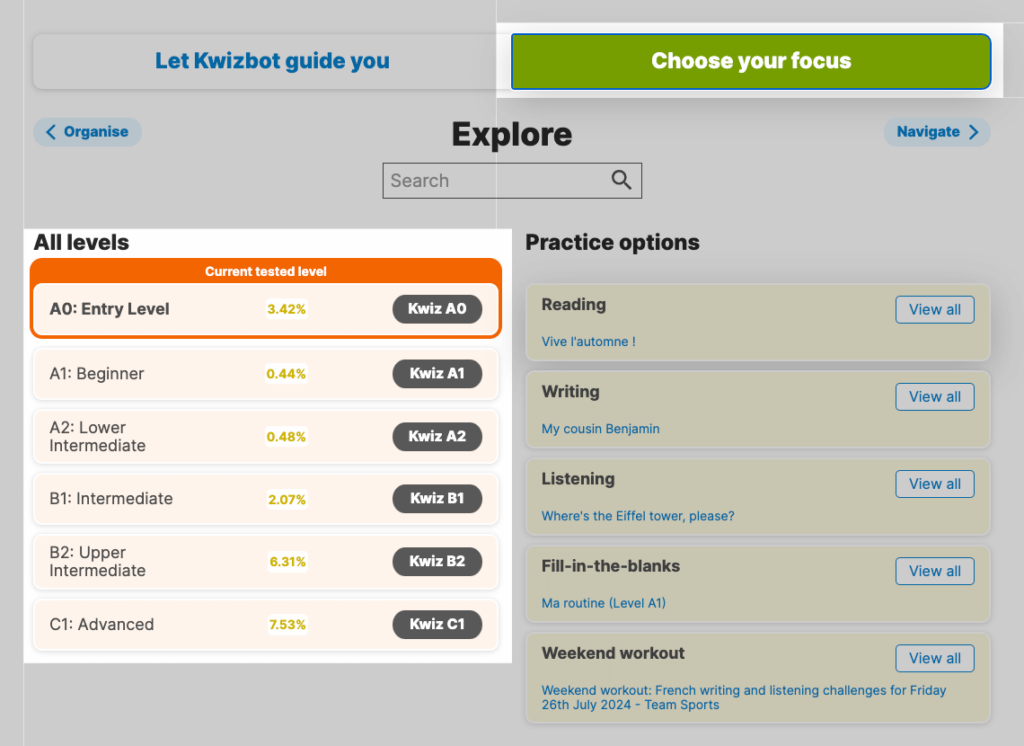Switch to Let Kwizbot guide you tab
This screenshot has height=746, width=1024.
(272, 61)
